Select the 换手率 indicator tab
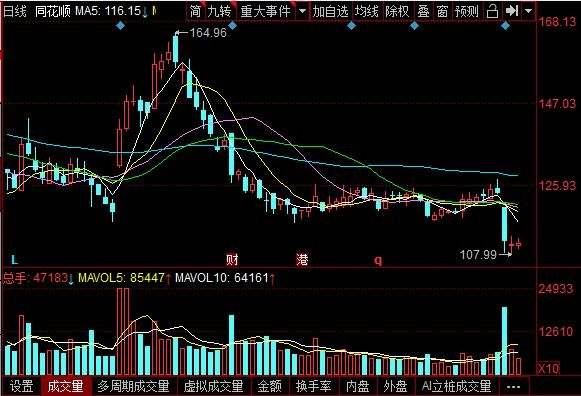Viewport: 581px width, 396px height. click(x=313, y=386)
